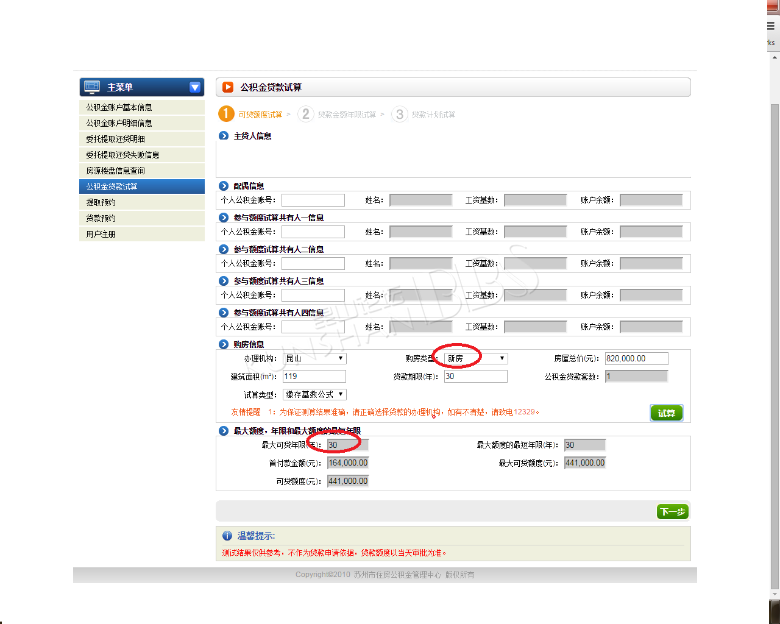Open the 办理机构 dropdown showing 昆山
The image size is (780, 624).
tap(314, 358)
